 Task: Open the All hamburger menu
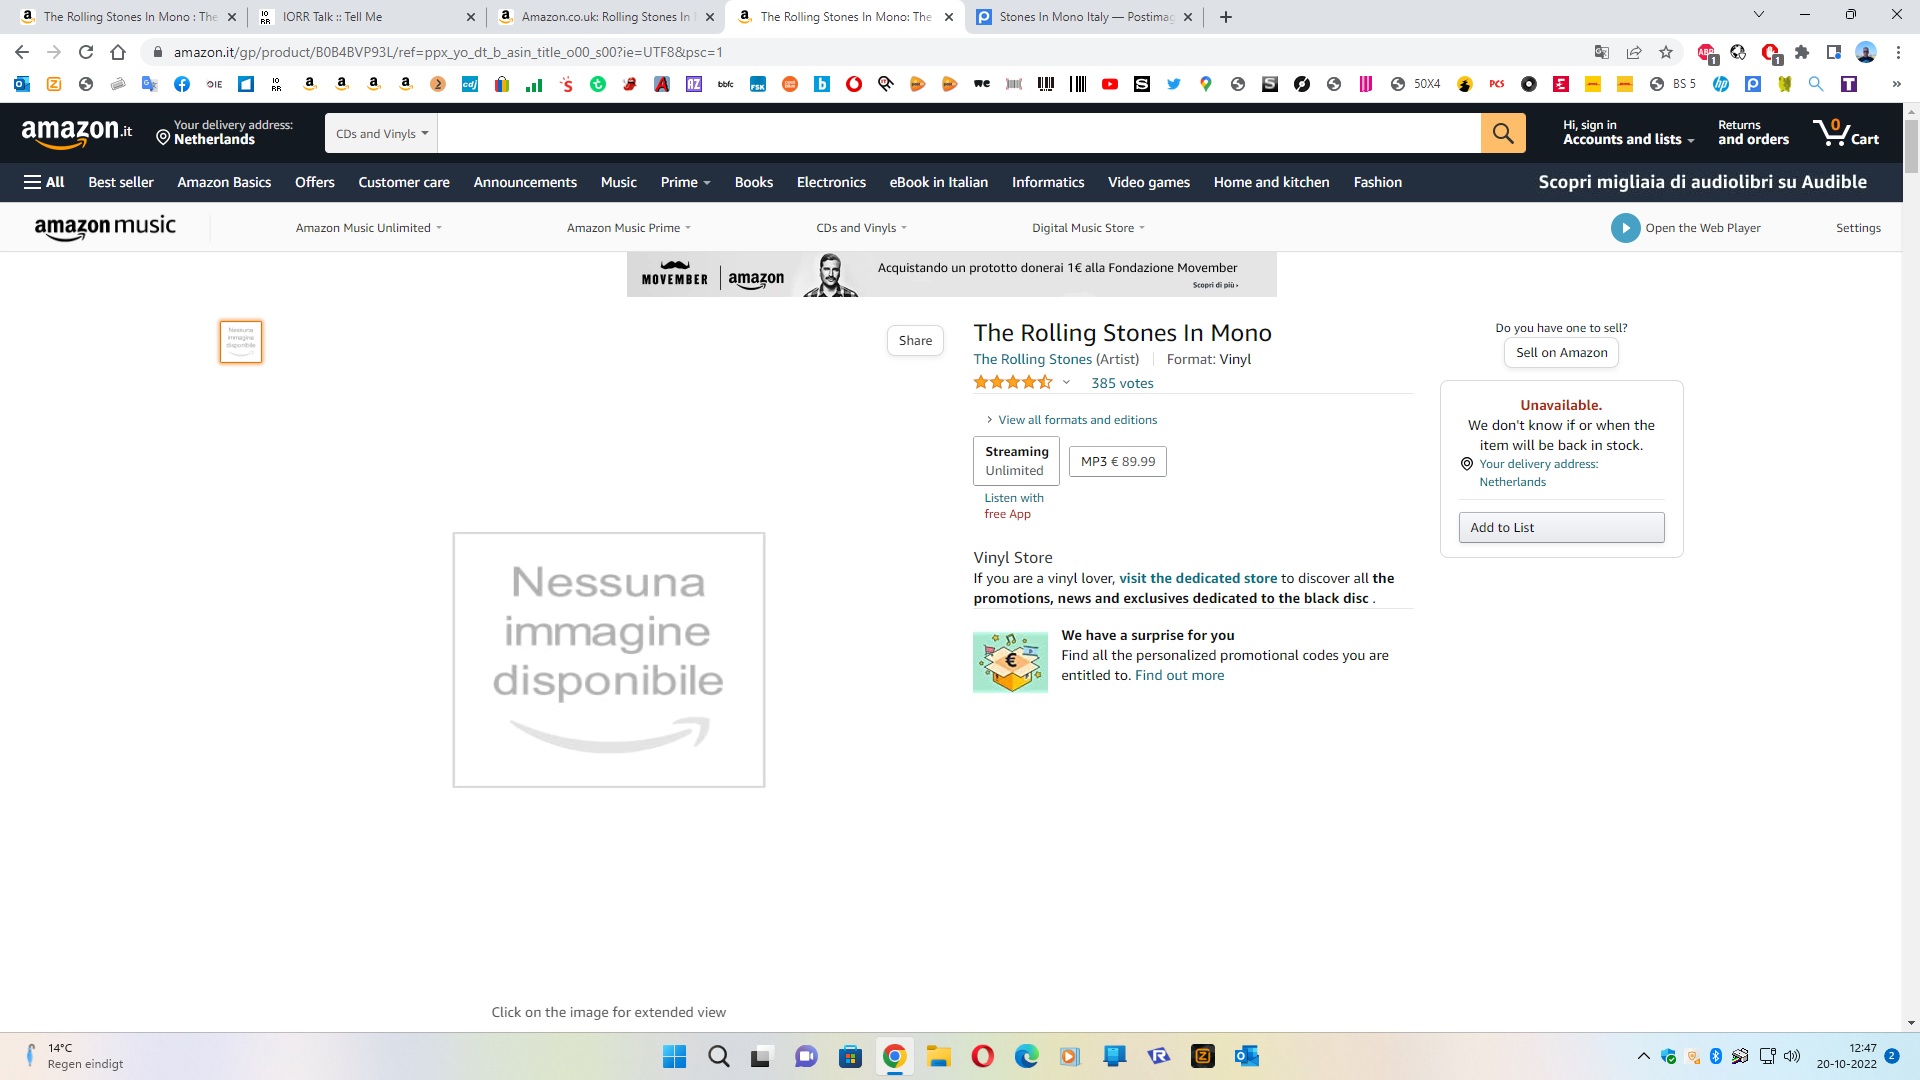pos(44,182)
